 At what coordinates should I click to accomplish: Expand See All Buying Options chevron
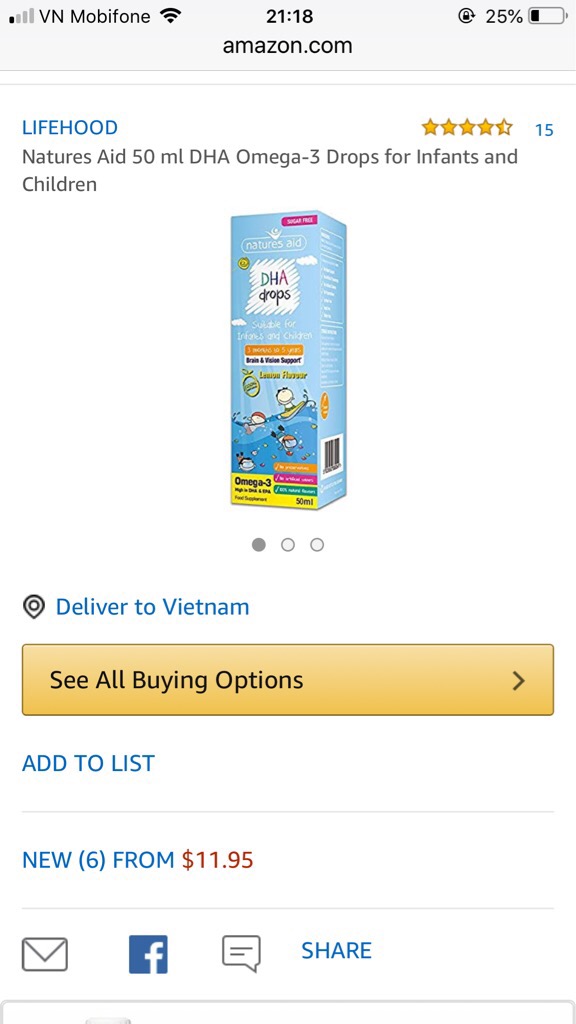(519, 680)
